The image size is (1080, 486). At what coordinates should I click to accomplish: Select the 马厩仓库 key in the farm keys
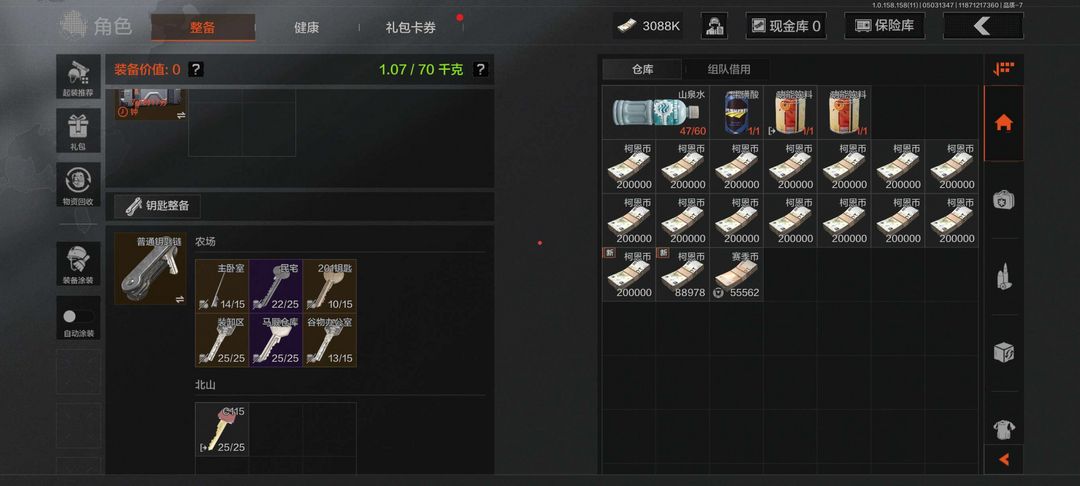tap(276, 341)
